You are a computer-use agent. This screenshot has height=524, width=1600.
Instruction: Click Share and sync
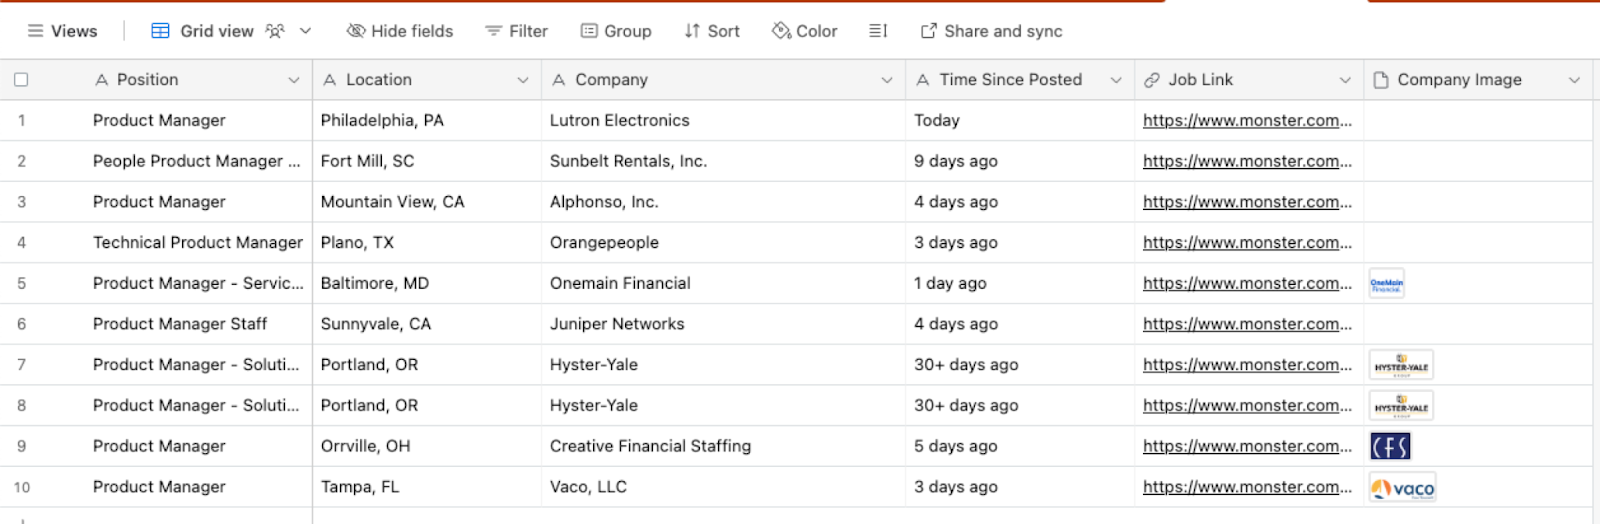(x=992, y=31)
